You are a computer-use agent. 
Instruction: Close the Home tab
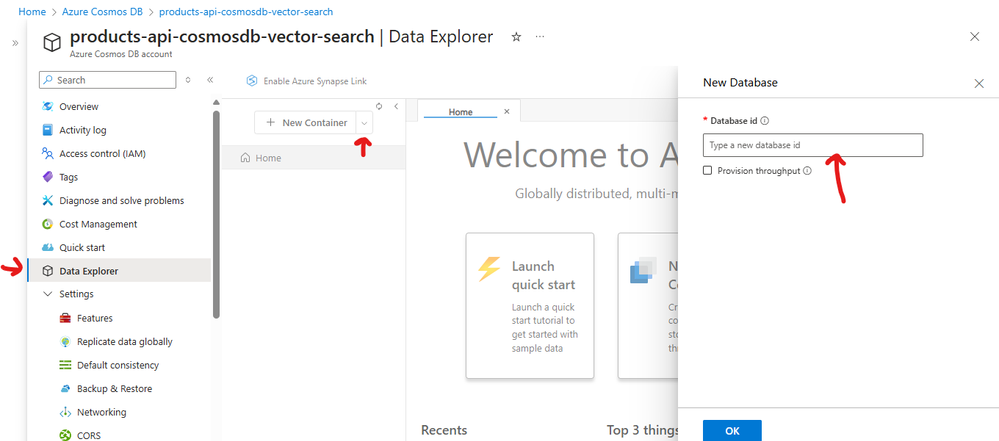(507, 112)
